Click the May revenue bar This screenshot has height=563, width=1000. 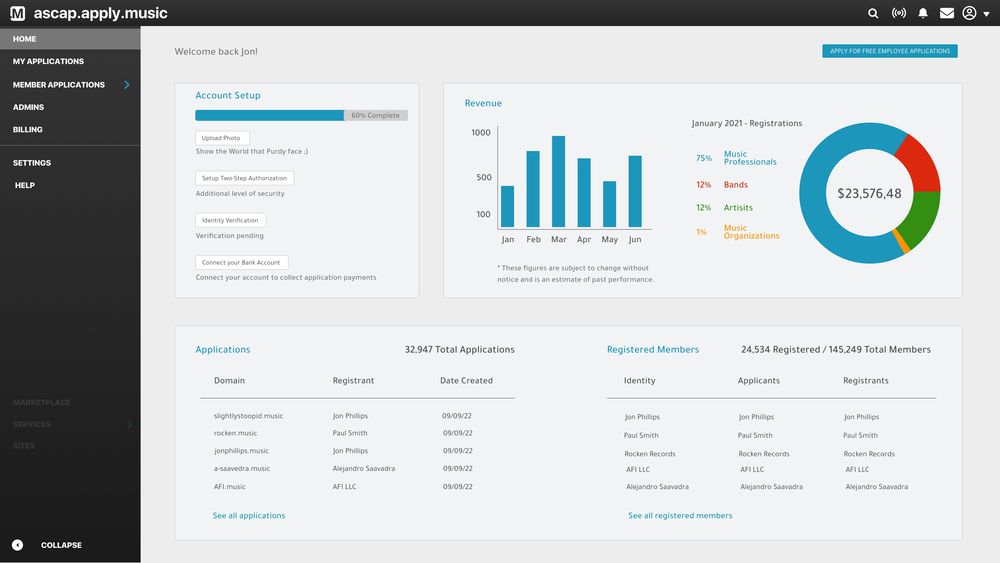(x=609, y=204)
